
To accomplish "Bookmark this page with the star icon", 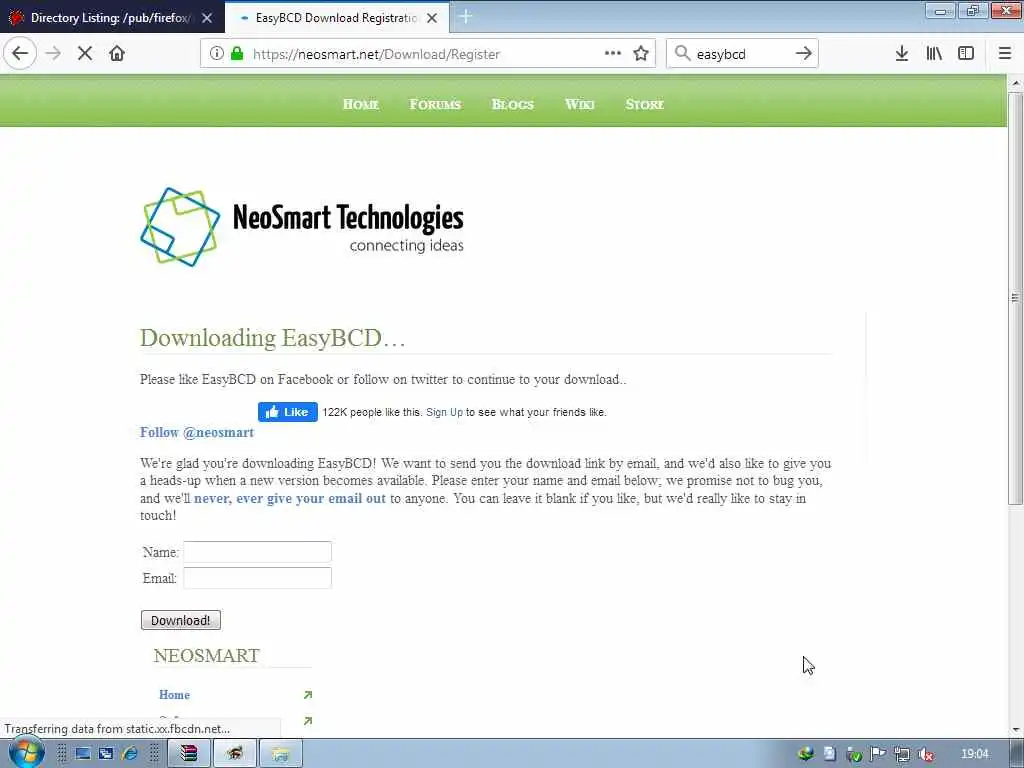I will pos(641,54).
